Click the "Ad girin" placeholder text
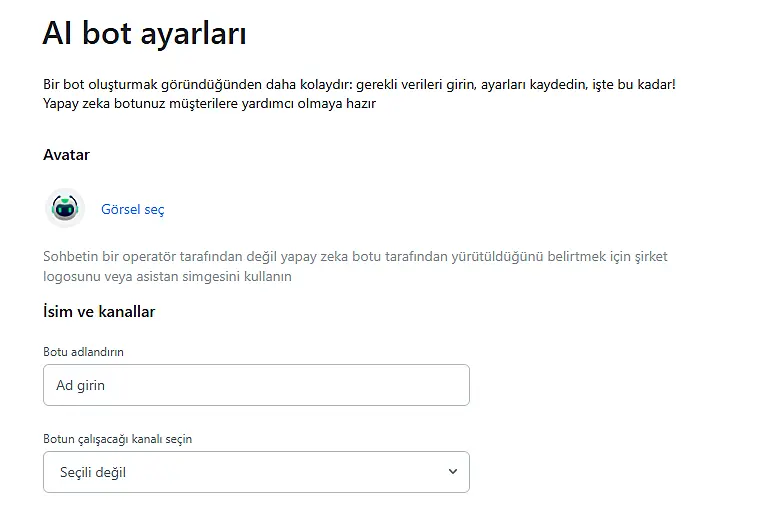774x525 pixels. 80,385
